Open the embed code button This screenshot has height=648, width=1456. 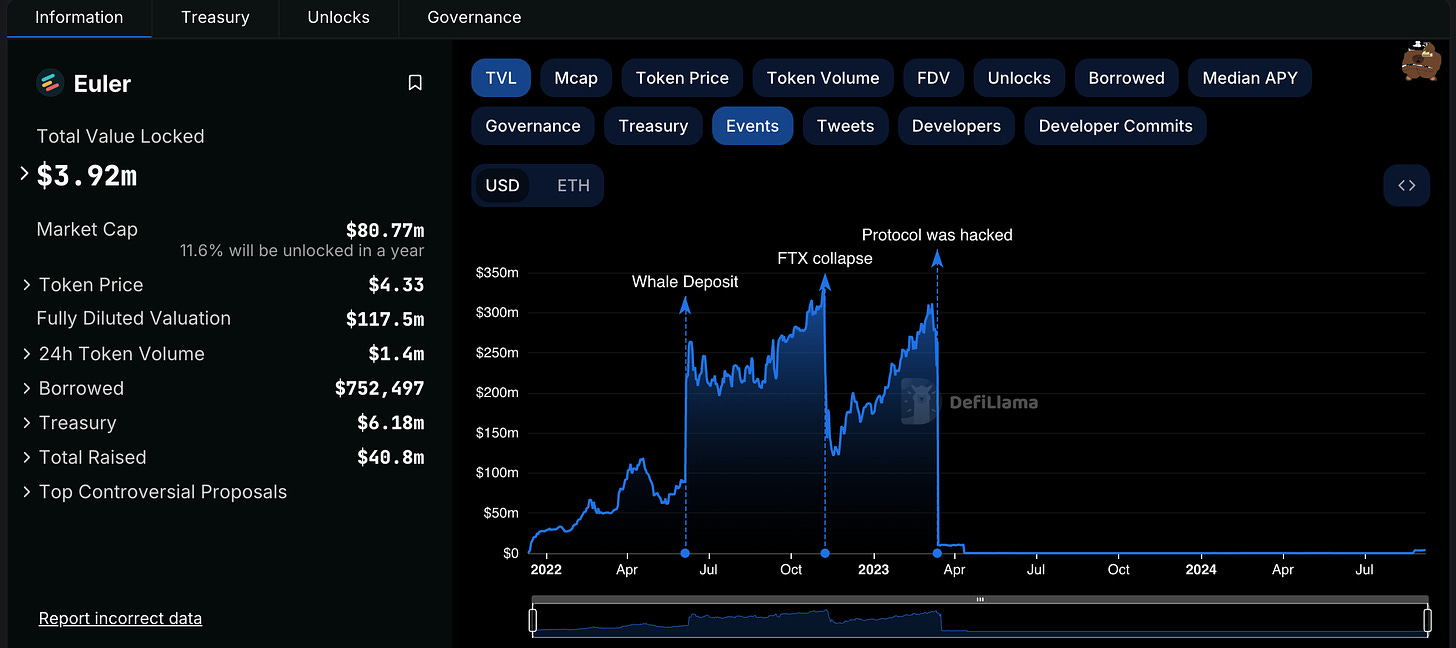coord(1406,185)
